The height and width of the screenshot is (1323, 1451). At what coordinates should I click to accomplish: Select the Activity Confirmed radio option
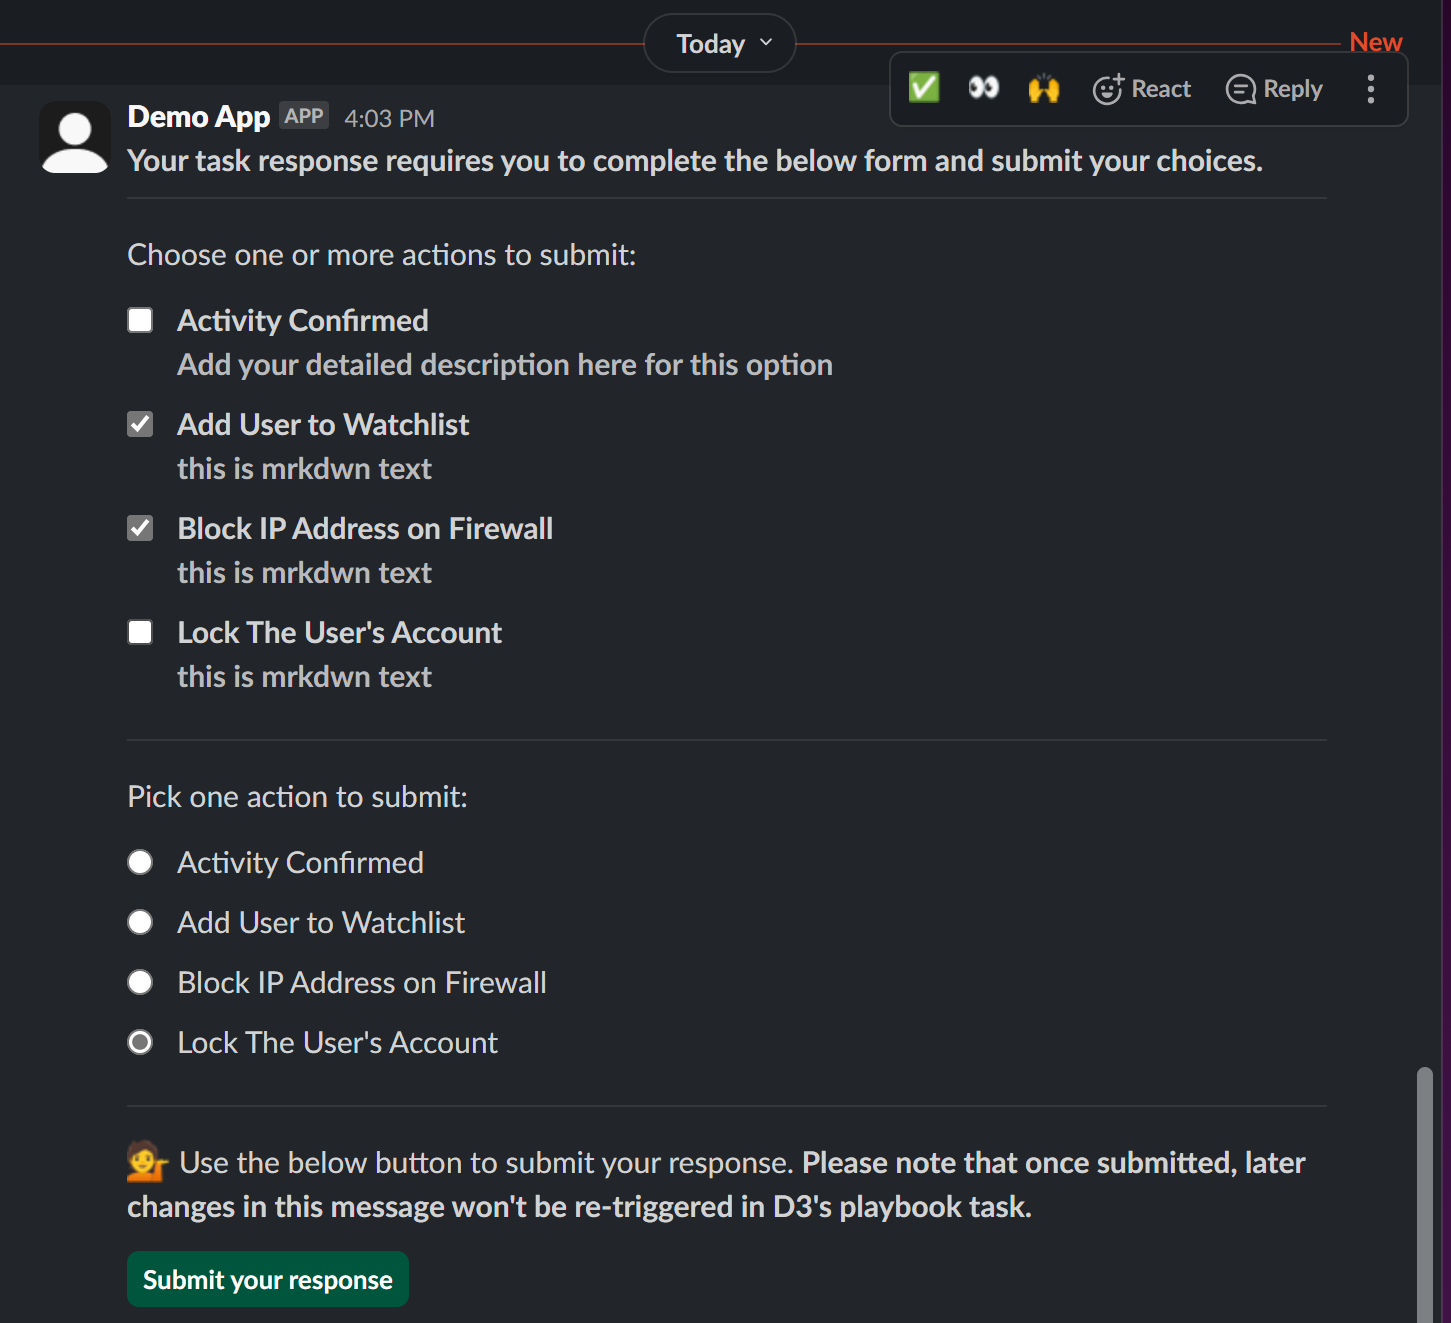pyautogui.click(x=140, y=862)
